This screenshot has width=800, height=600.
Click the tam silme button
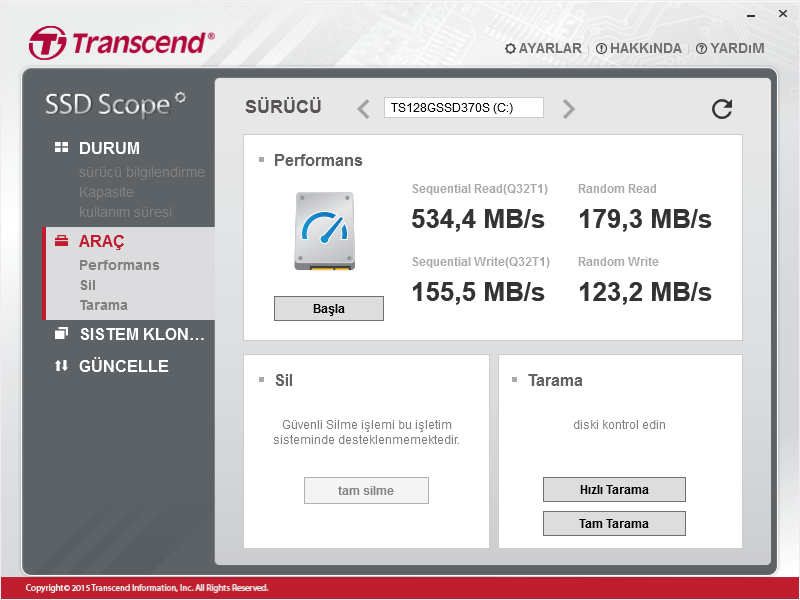point(366,490)
